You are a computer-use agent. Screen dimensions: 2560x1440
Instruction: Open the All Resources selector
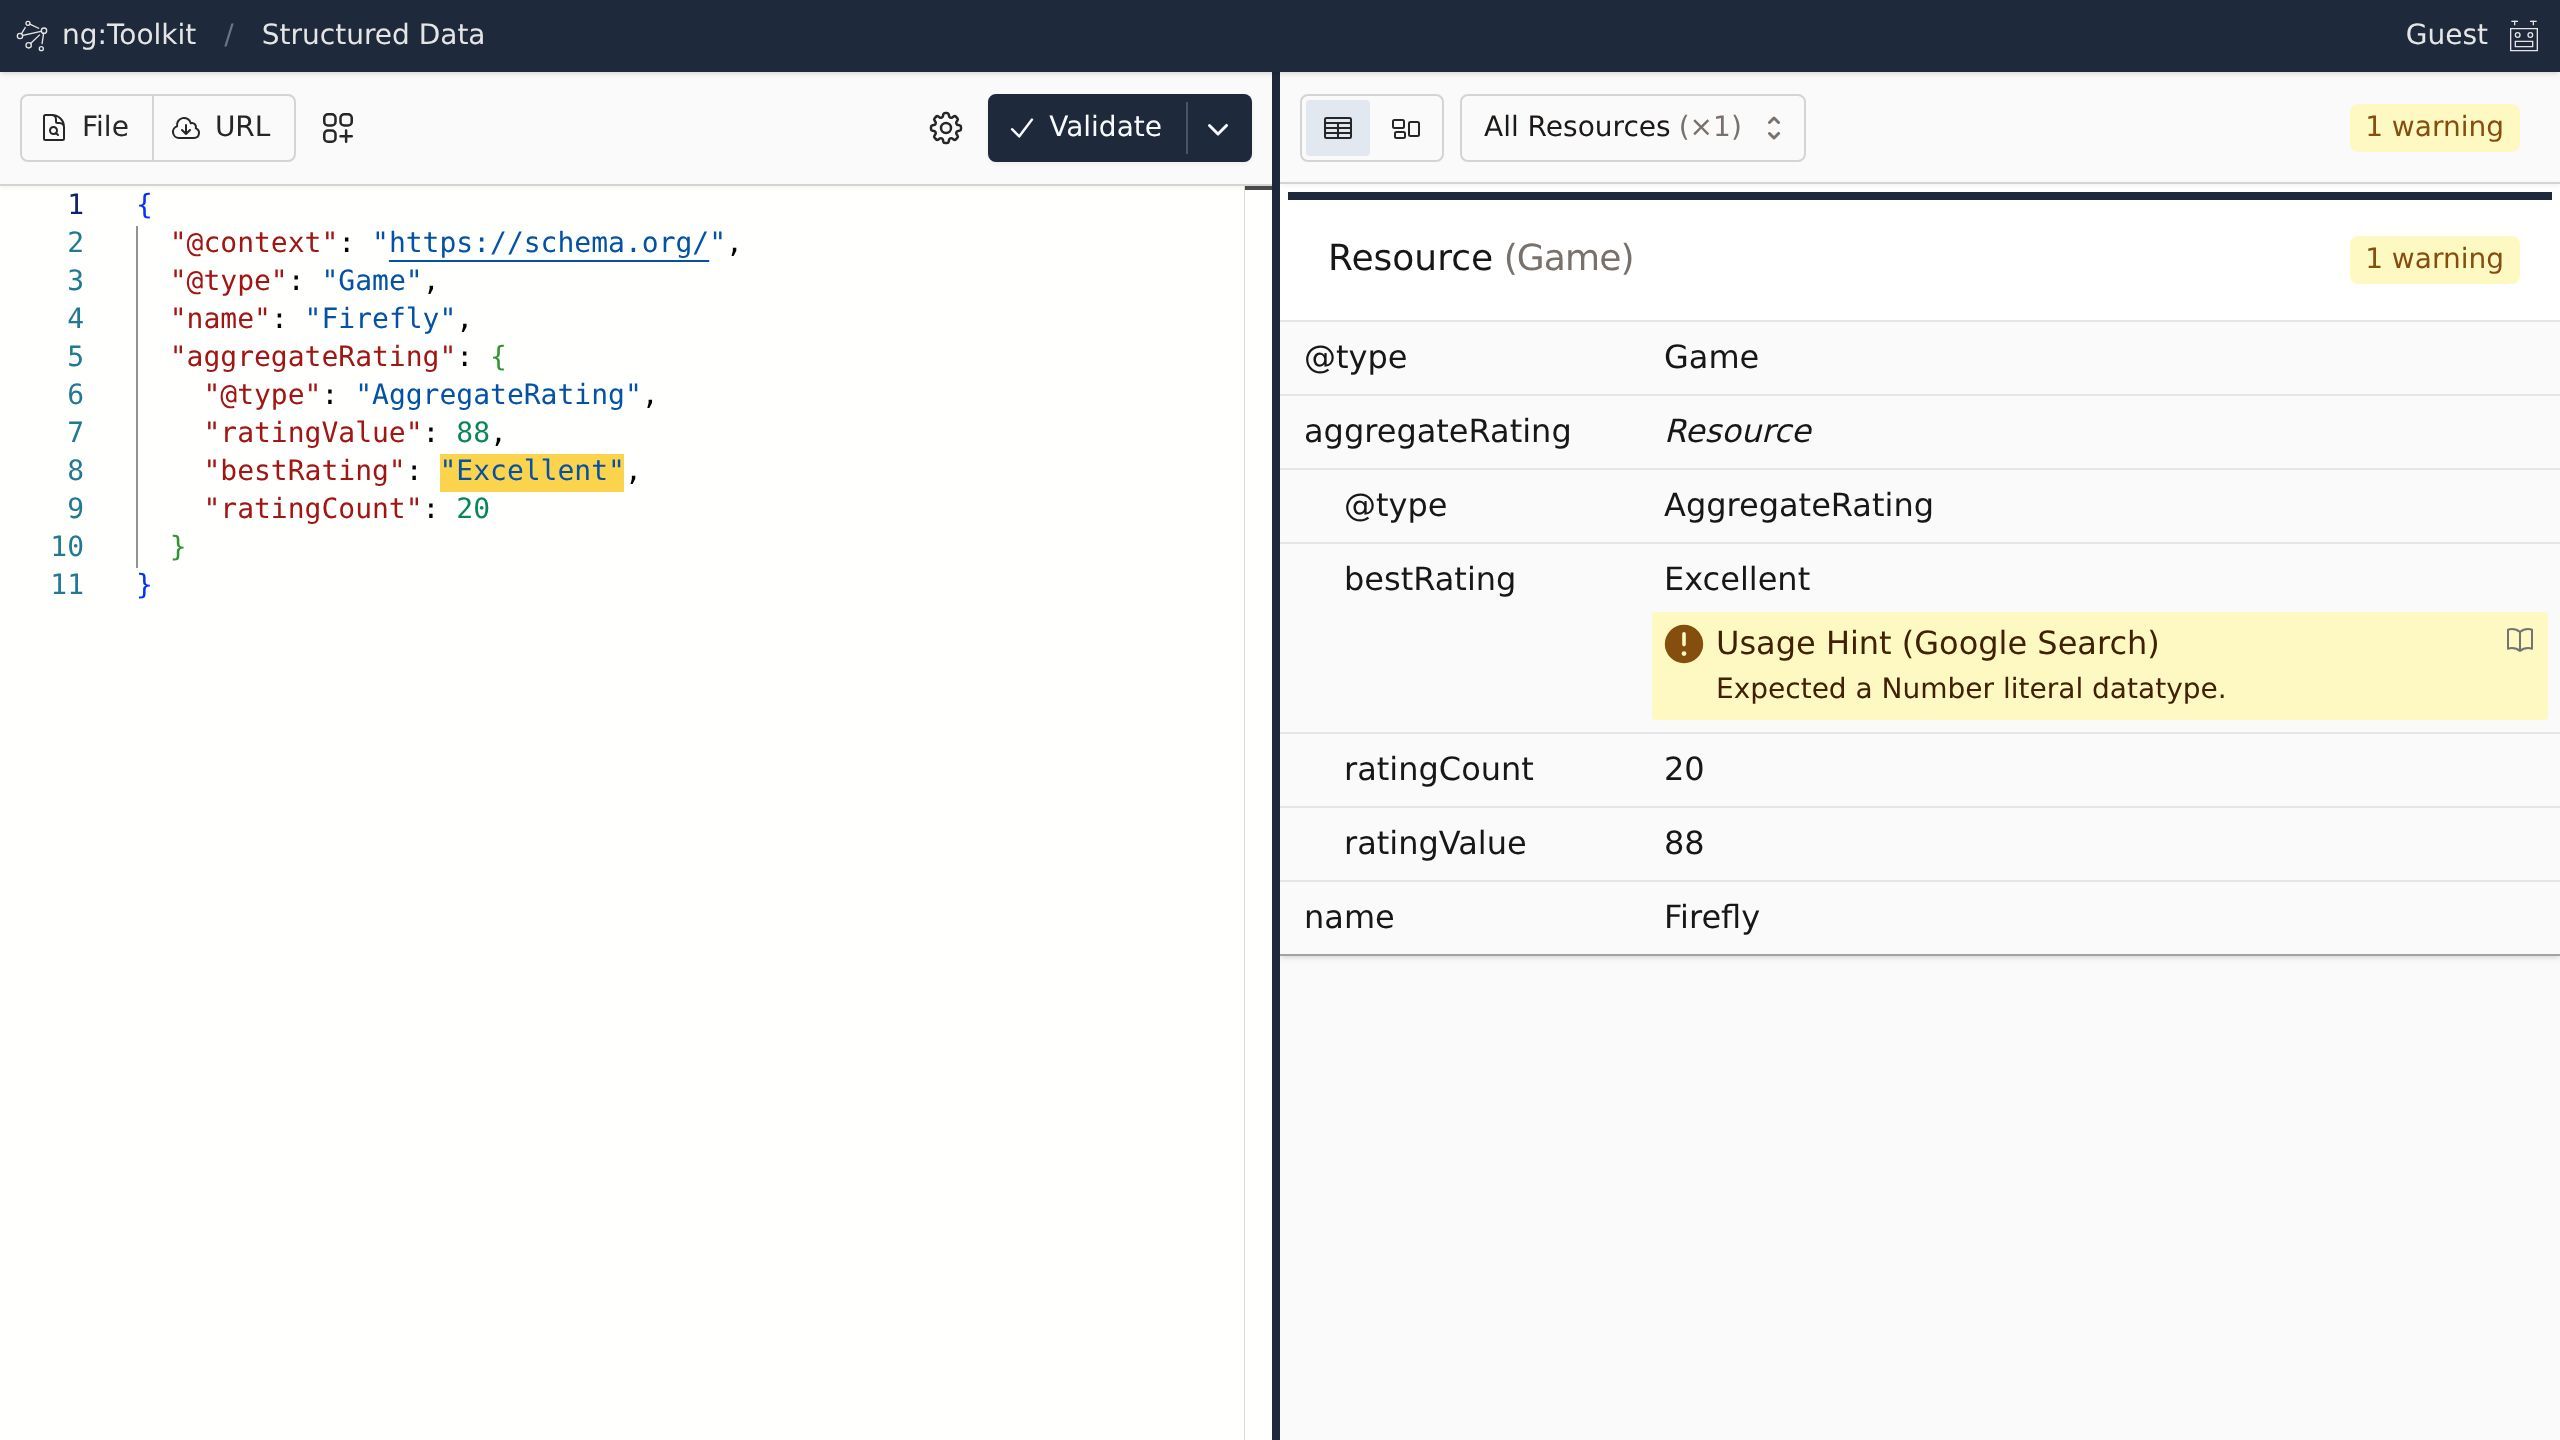click(1632, 128)
